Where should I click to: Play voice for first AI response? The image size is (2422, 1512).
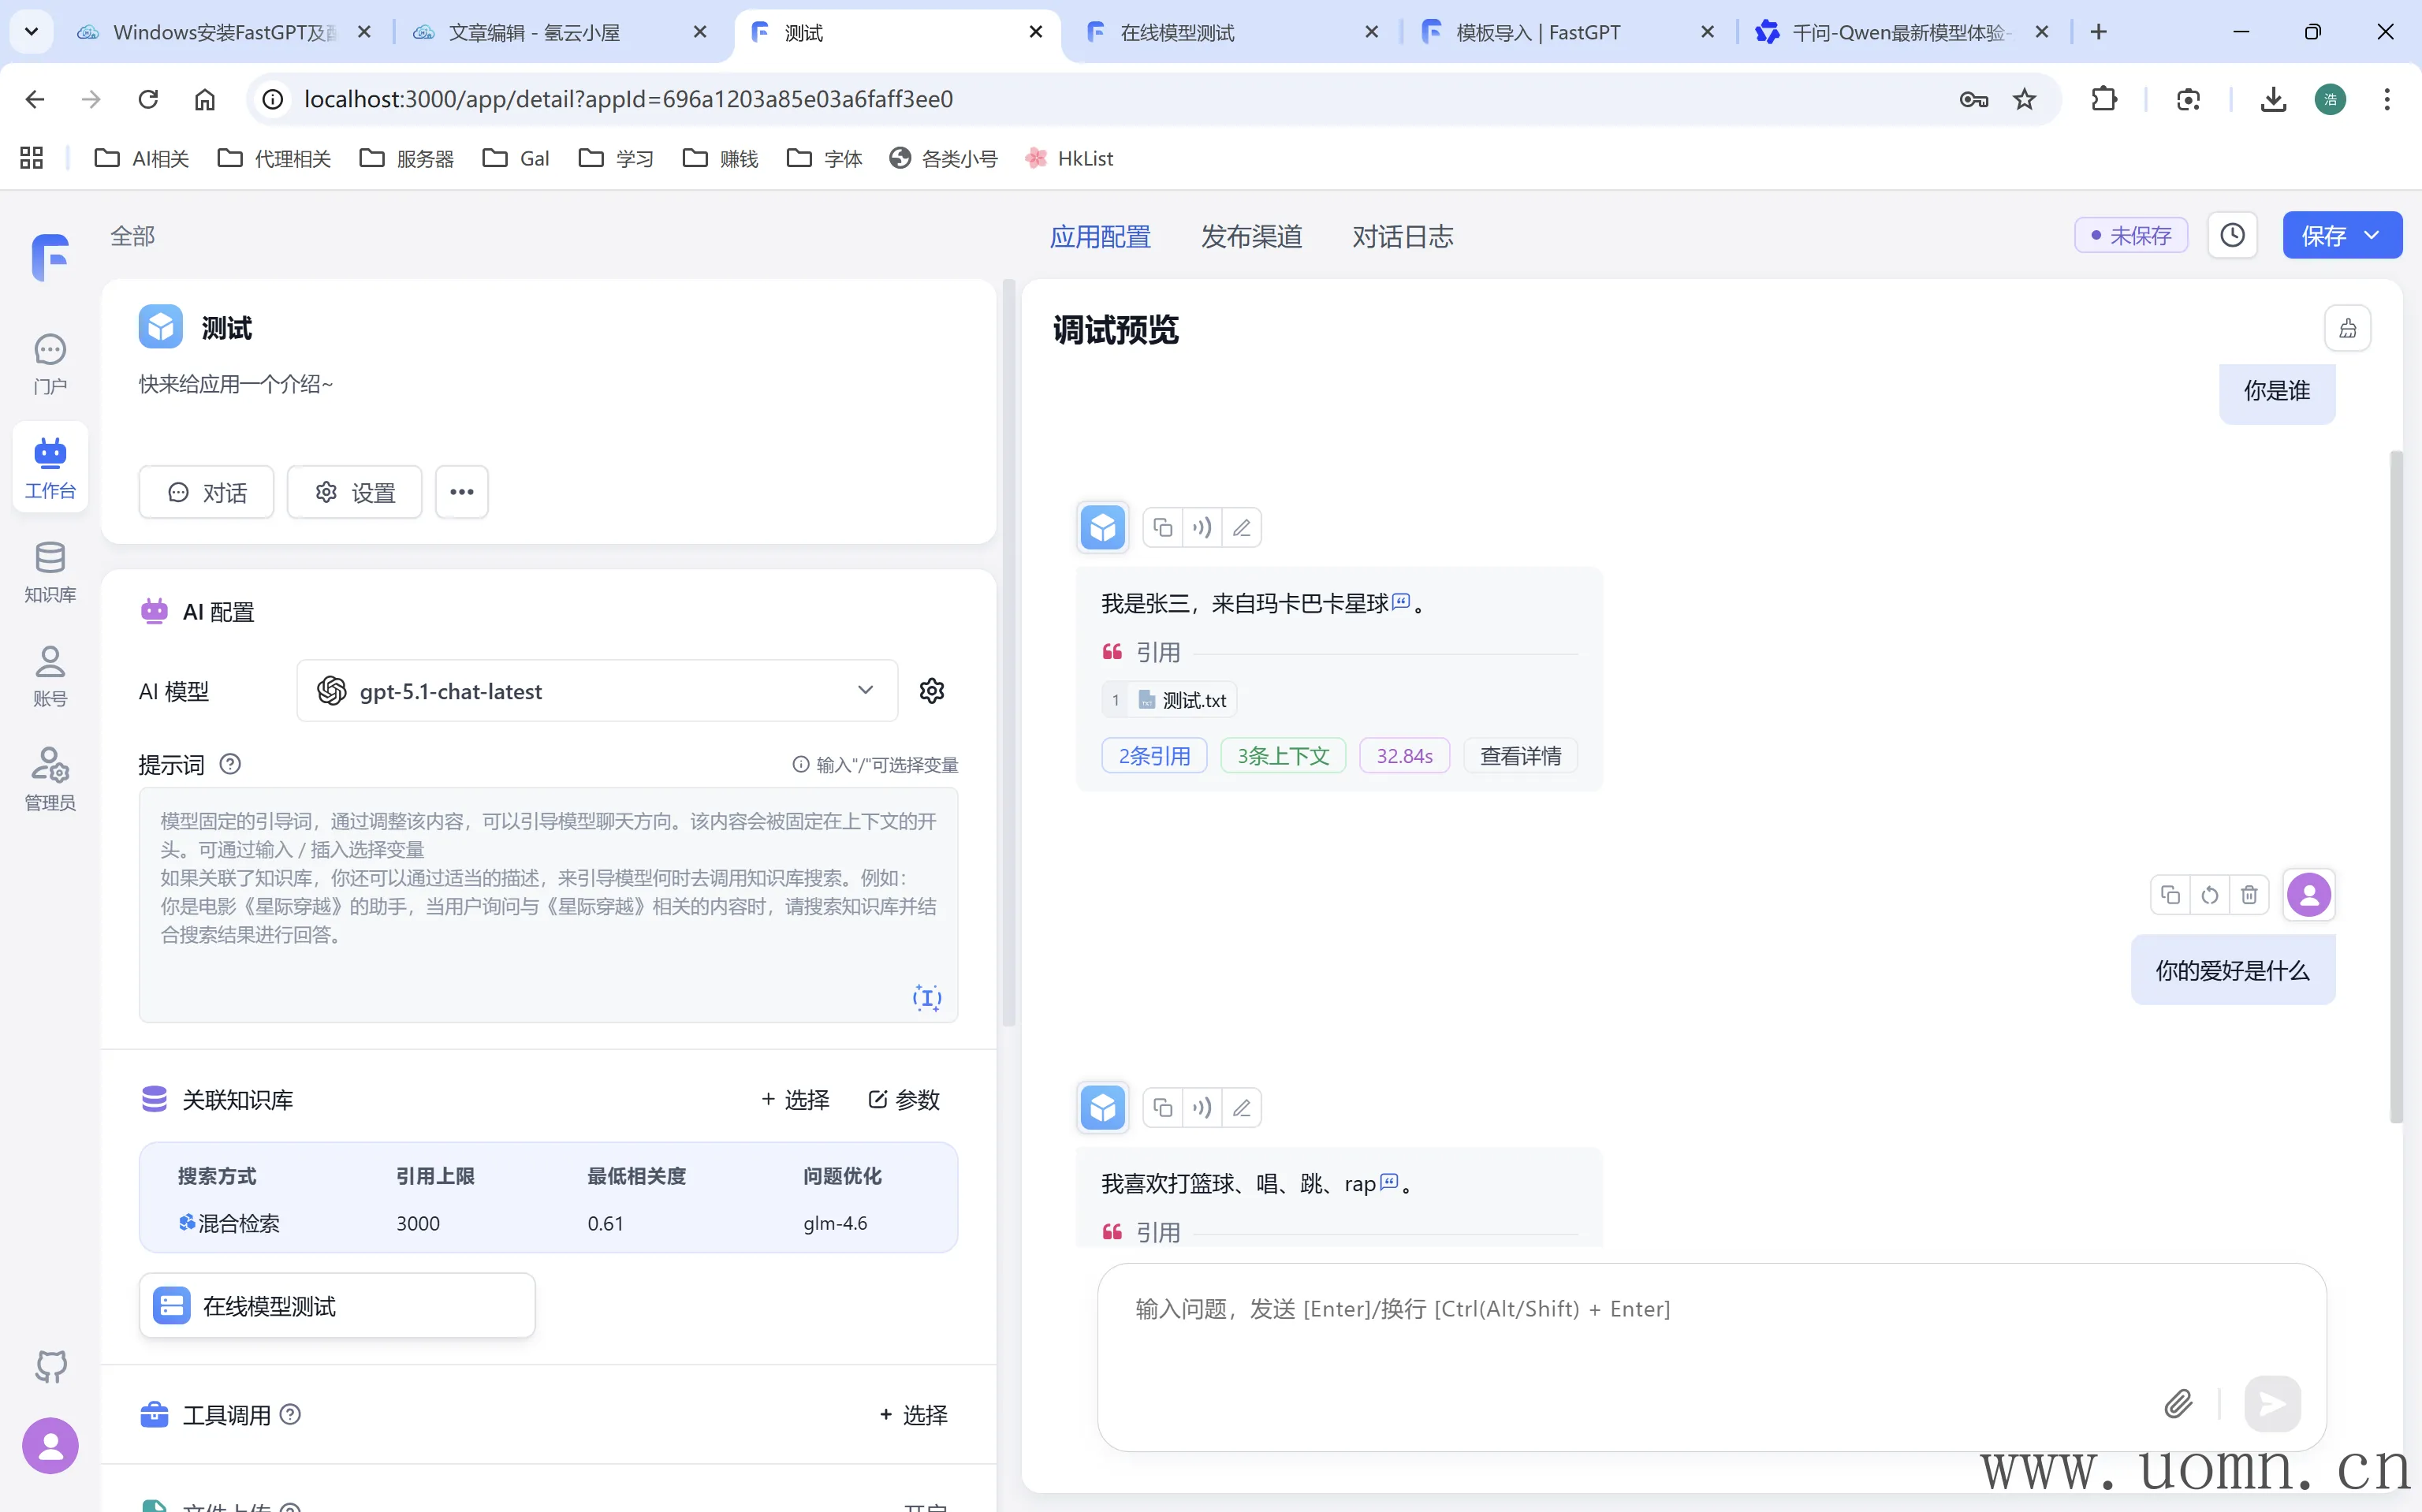coord(1202,528)
